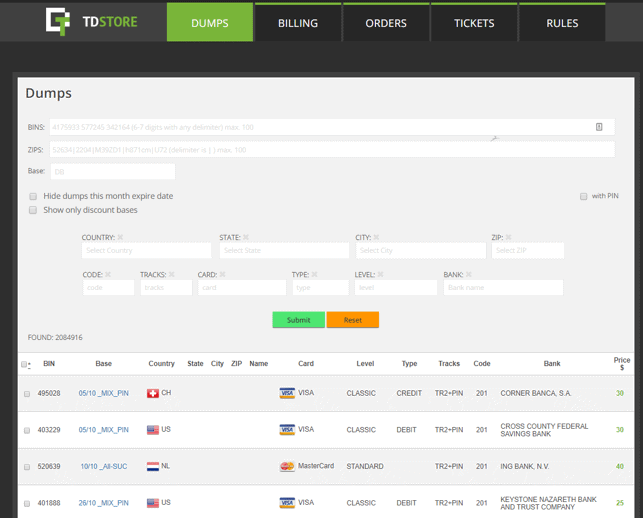The width and height of the screenshot is (643, 518).
Task: Open the level filter dropdown
Action: tap(396, 288)
